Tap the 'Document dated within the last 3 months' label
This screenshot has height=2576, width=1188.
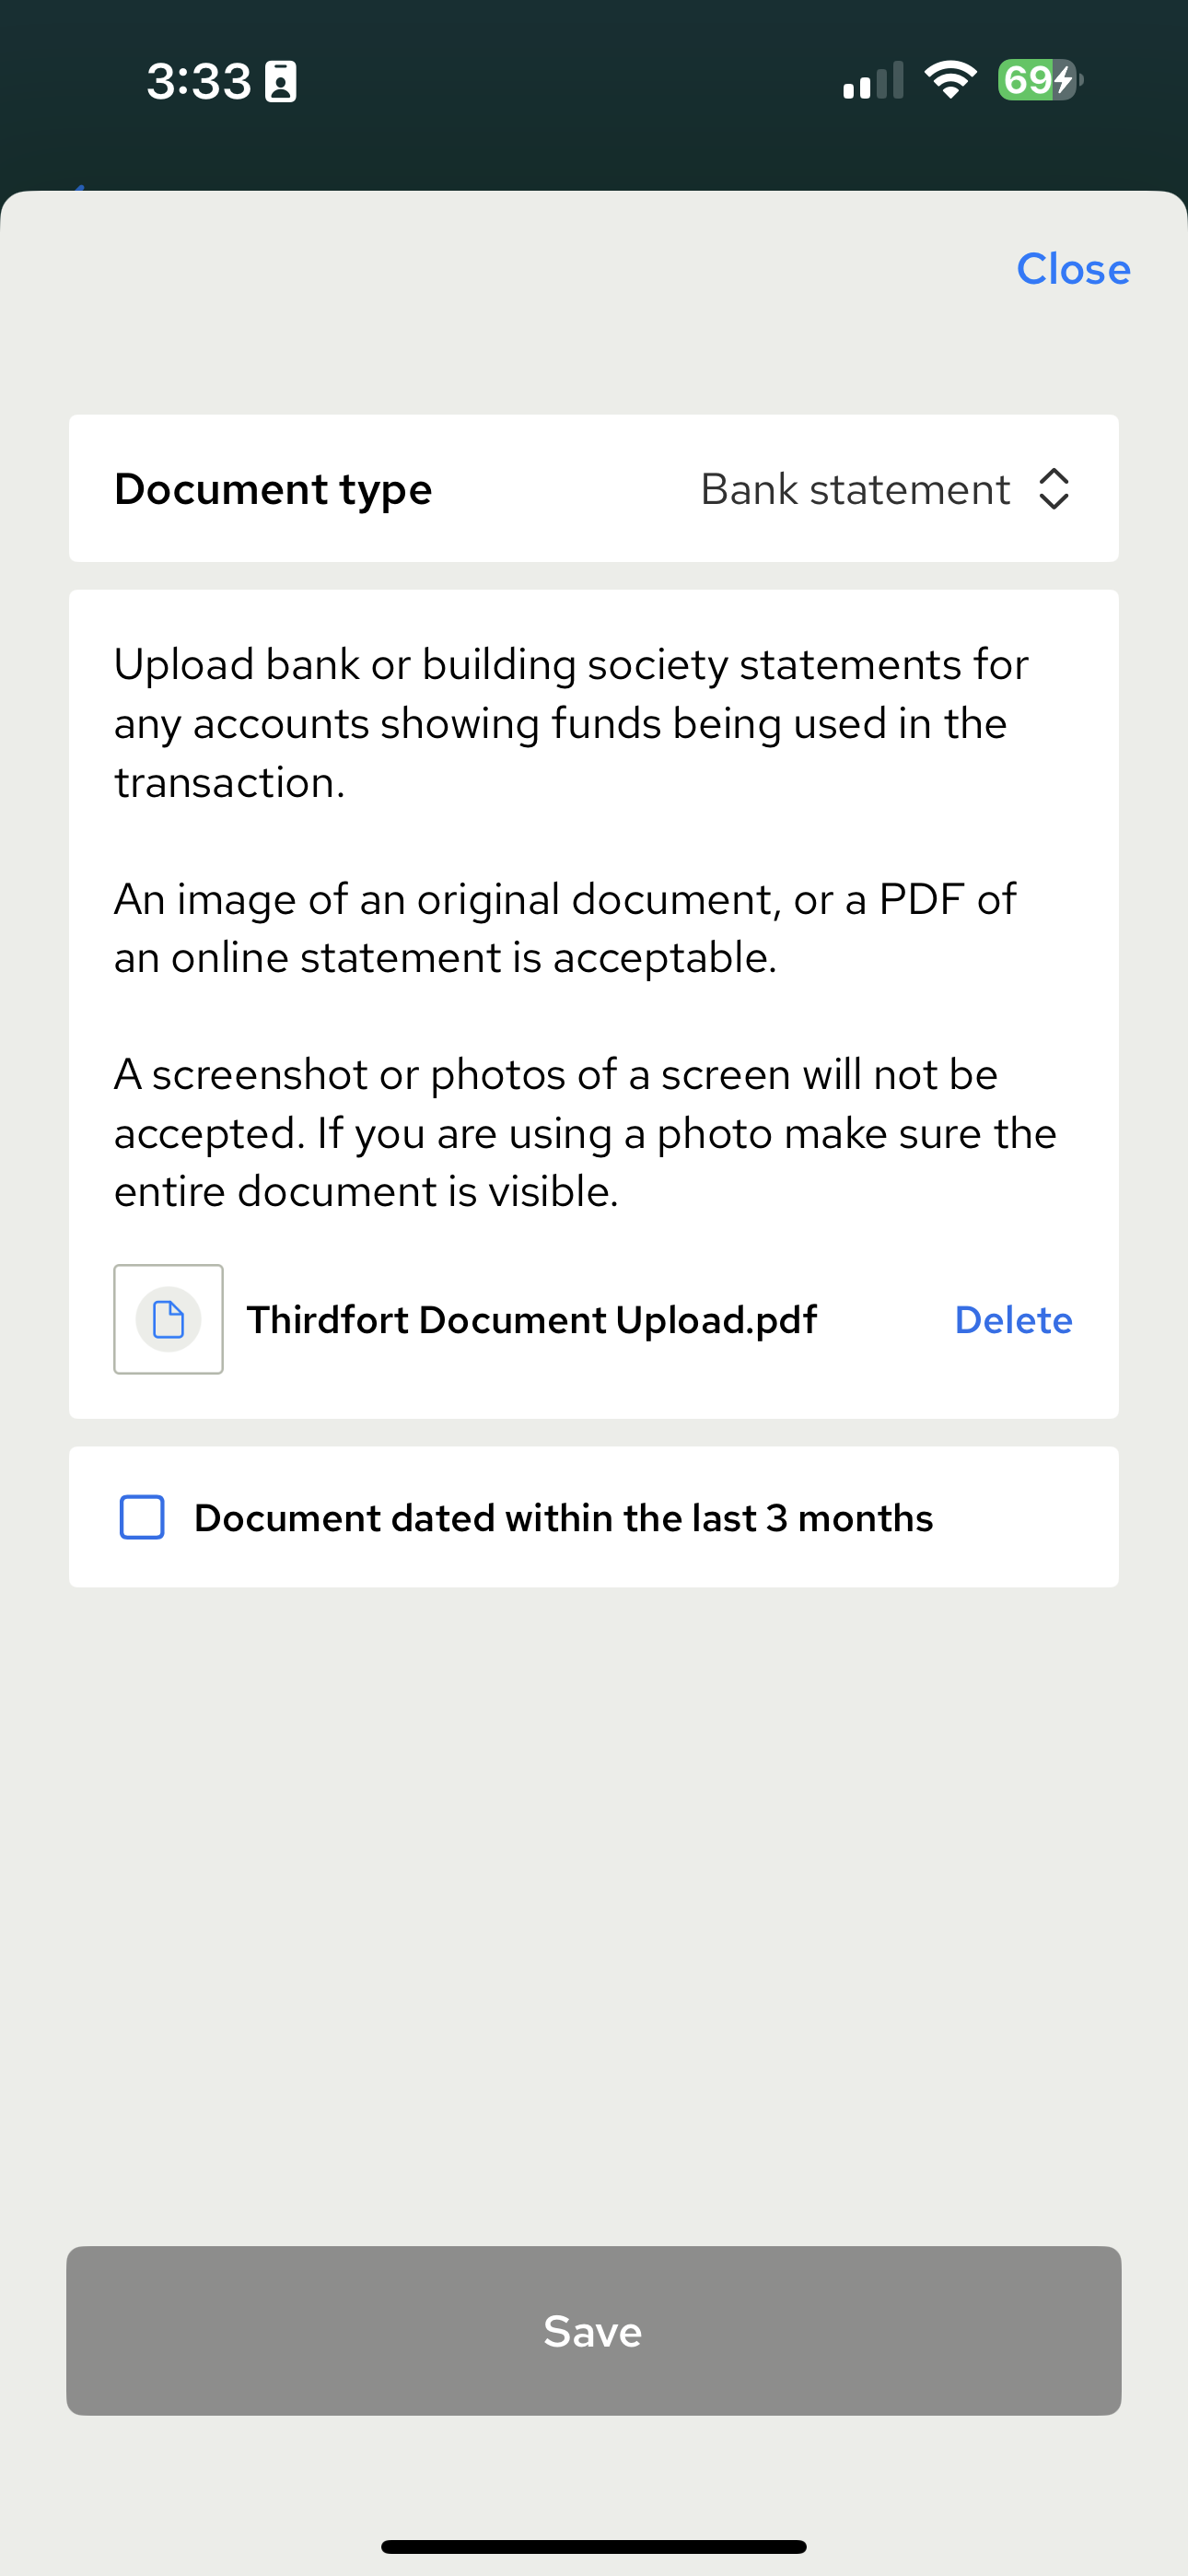(x=563, y=1518)
